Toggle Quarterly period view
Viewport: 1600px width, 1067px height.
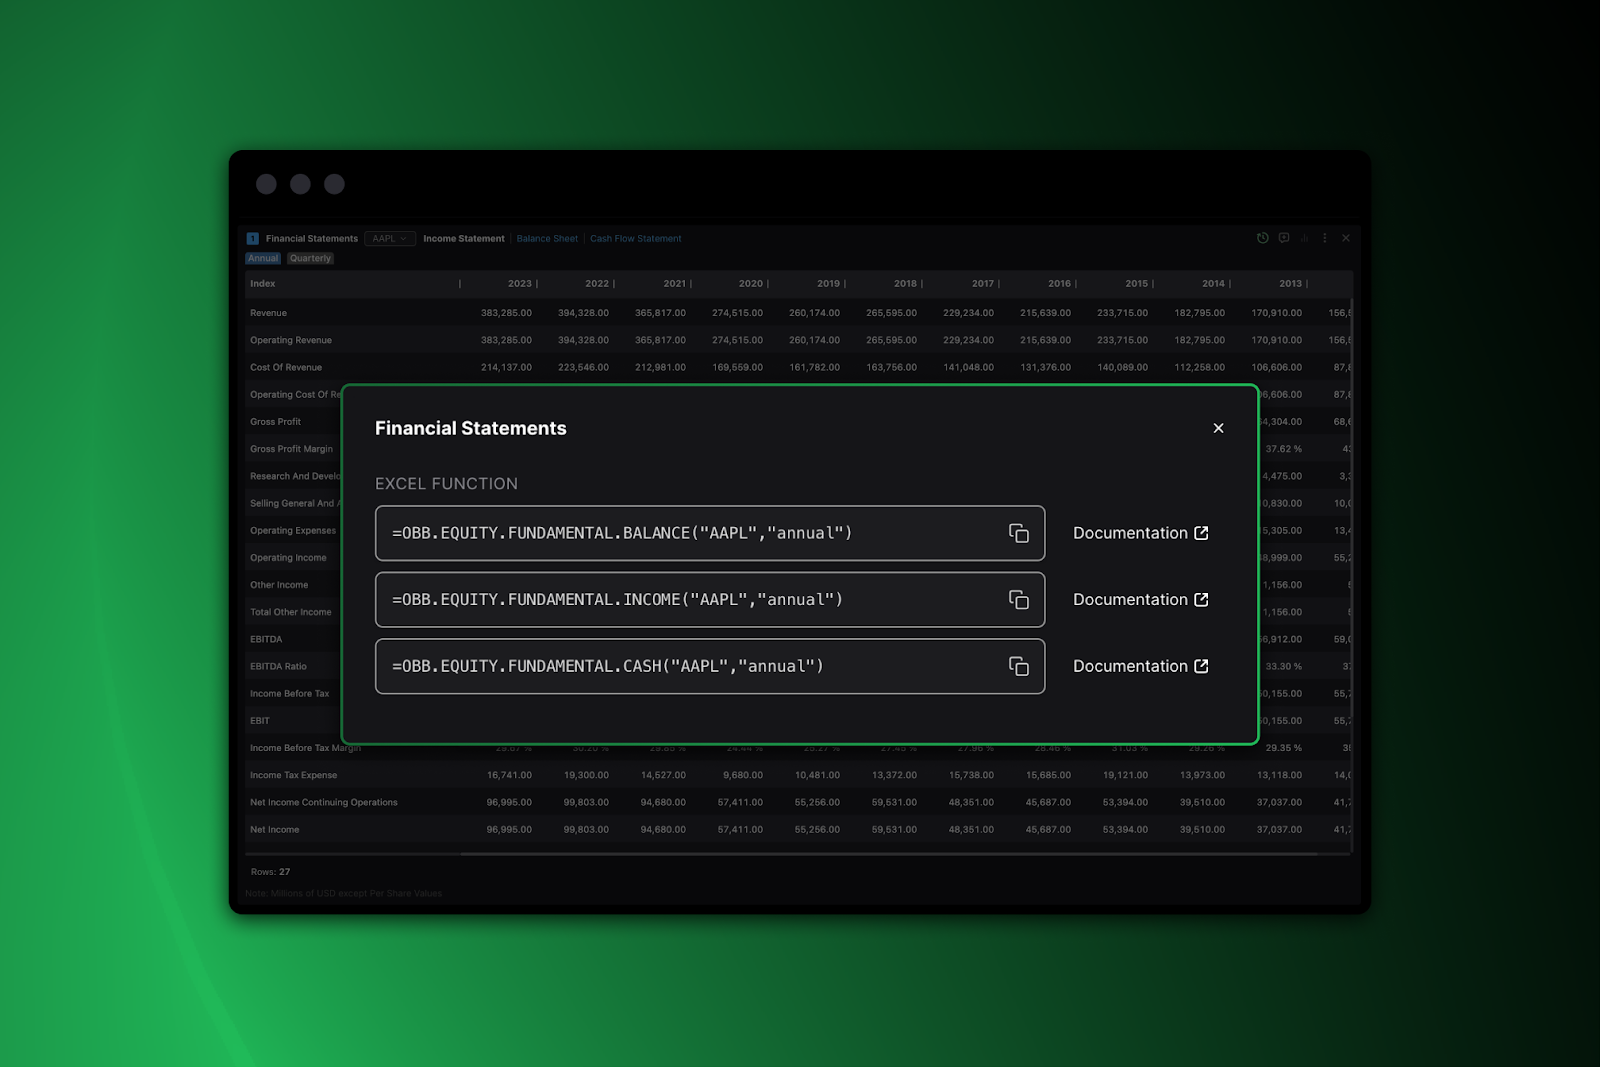click(310, 258)
